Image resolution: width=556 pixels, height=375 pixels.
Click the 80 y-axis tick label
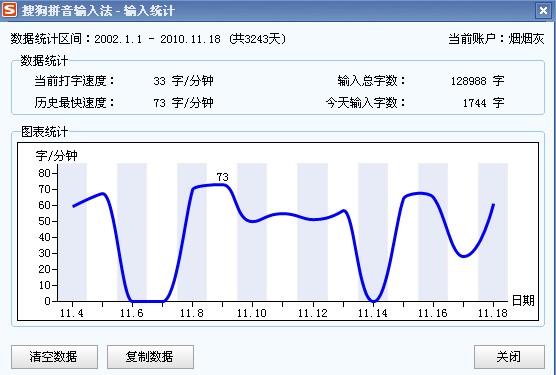coord(44,173)
